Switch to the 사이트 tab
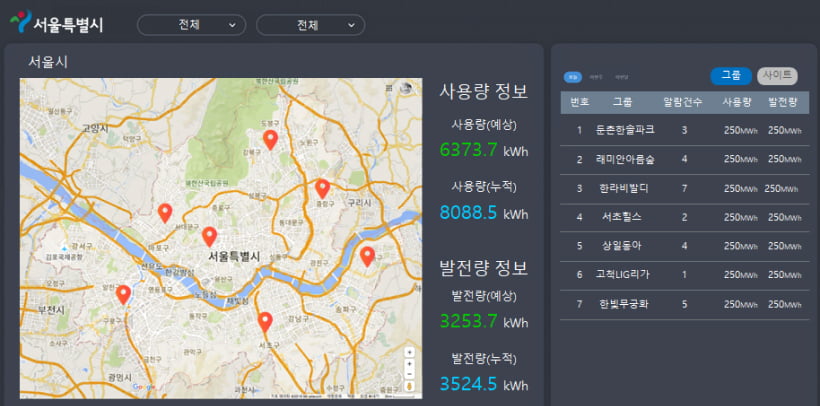This screenshot has width=820, height=406. coord(777,76)
